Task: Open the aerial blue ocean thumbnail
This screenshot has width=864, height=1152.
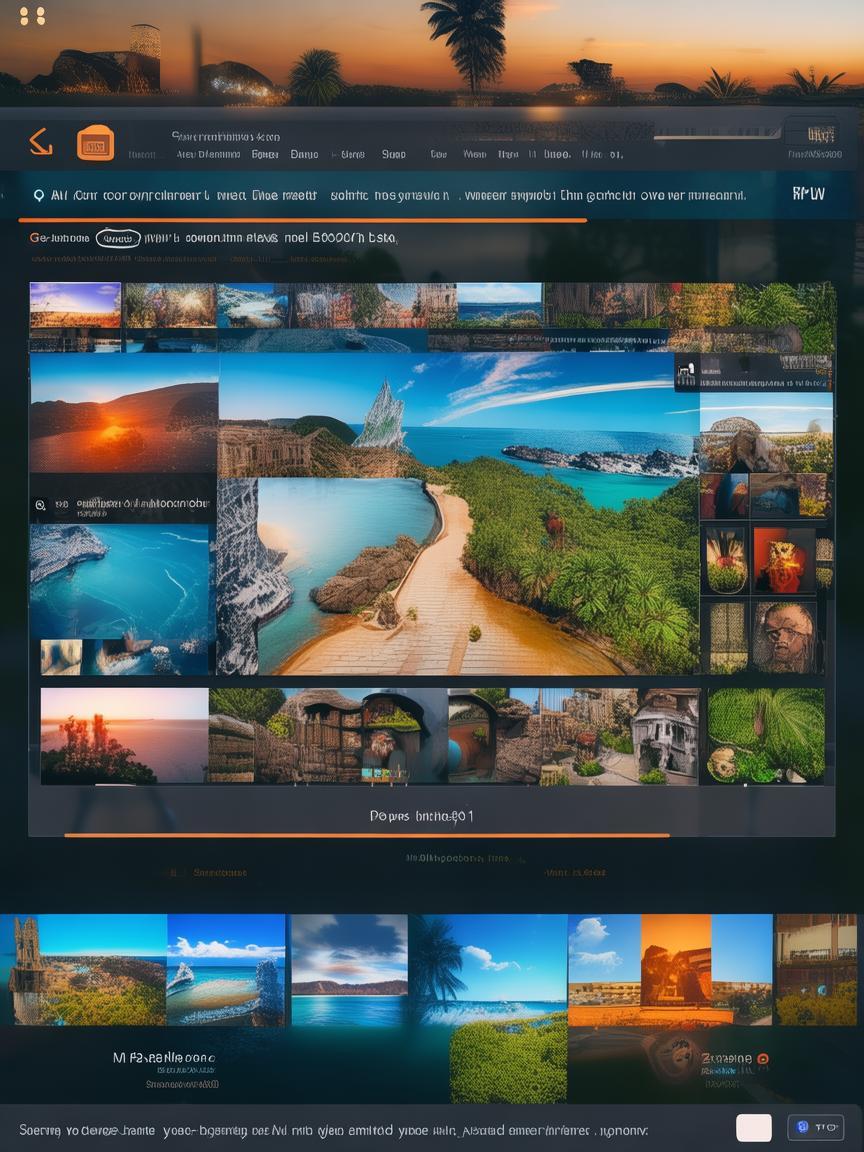Action: click(x=120, y=580)
